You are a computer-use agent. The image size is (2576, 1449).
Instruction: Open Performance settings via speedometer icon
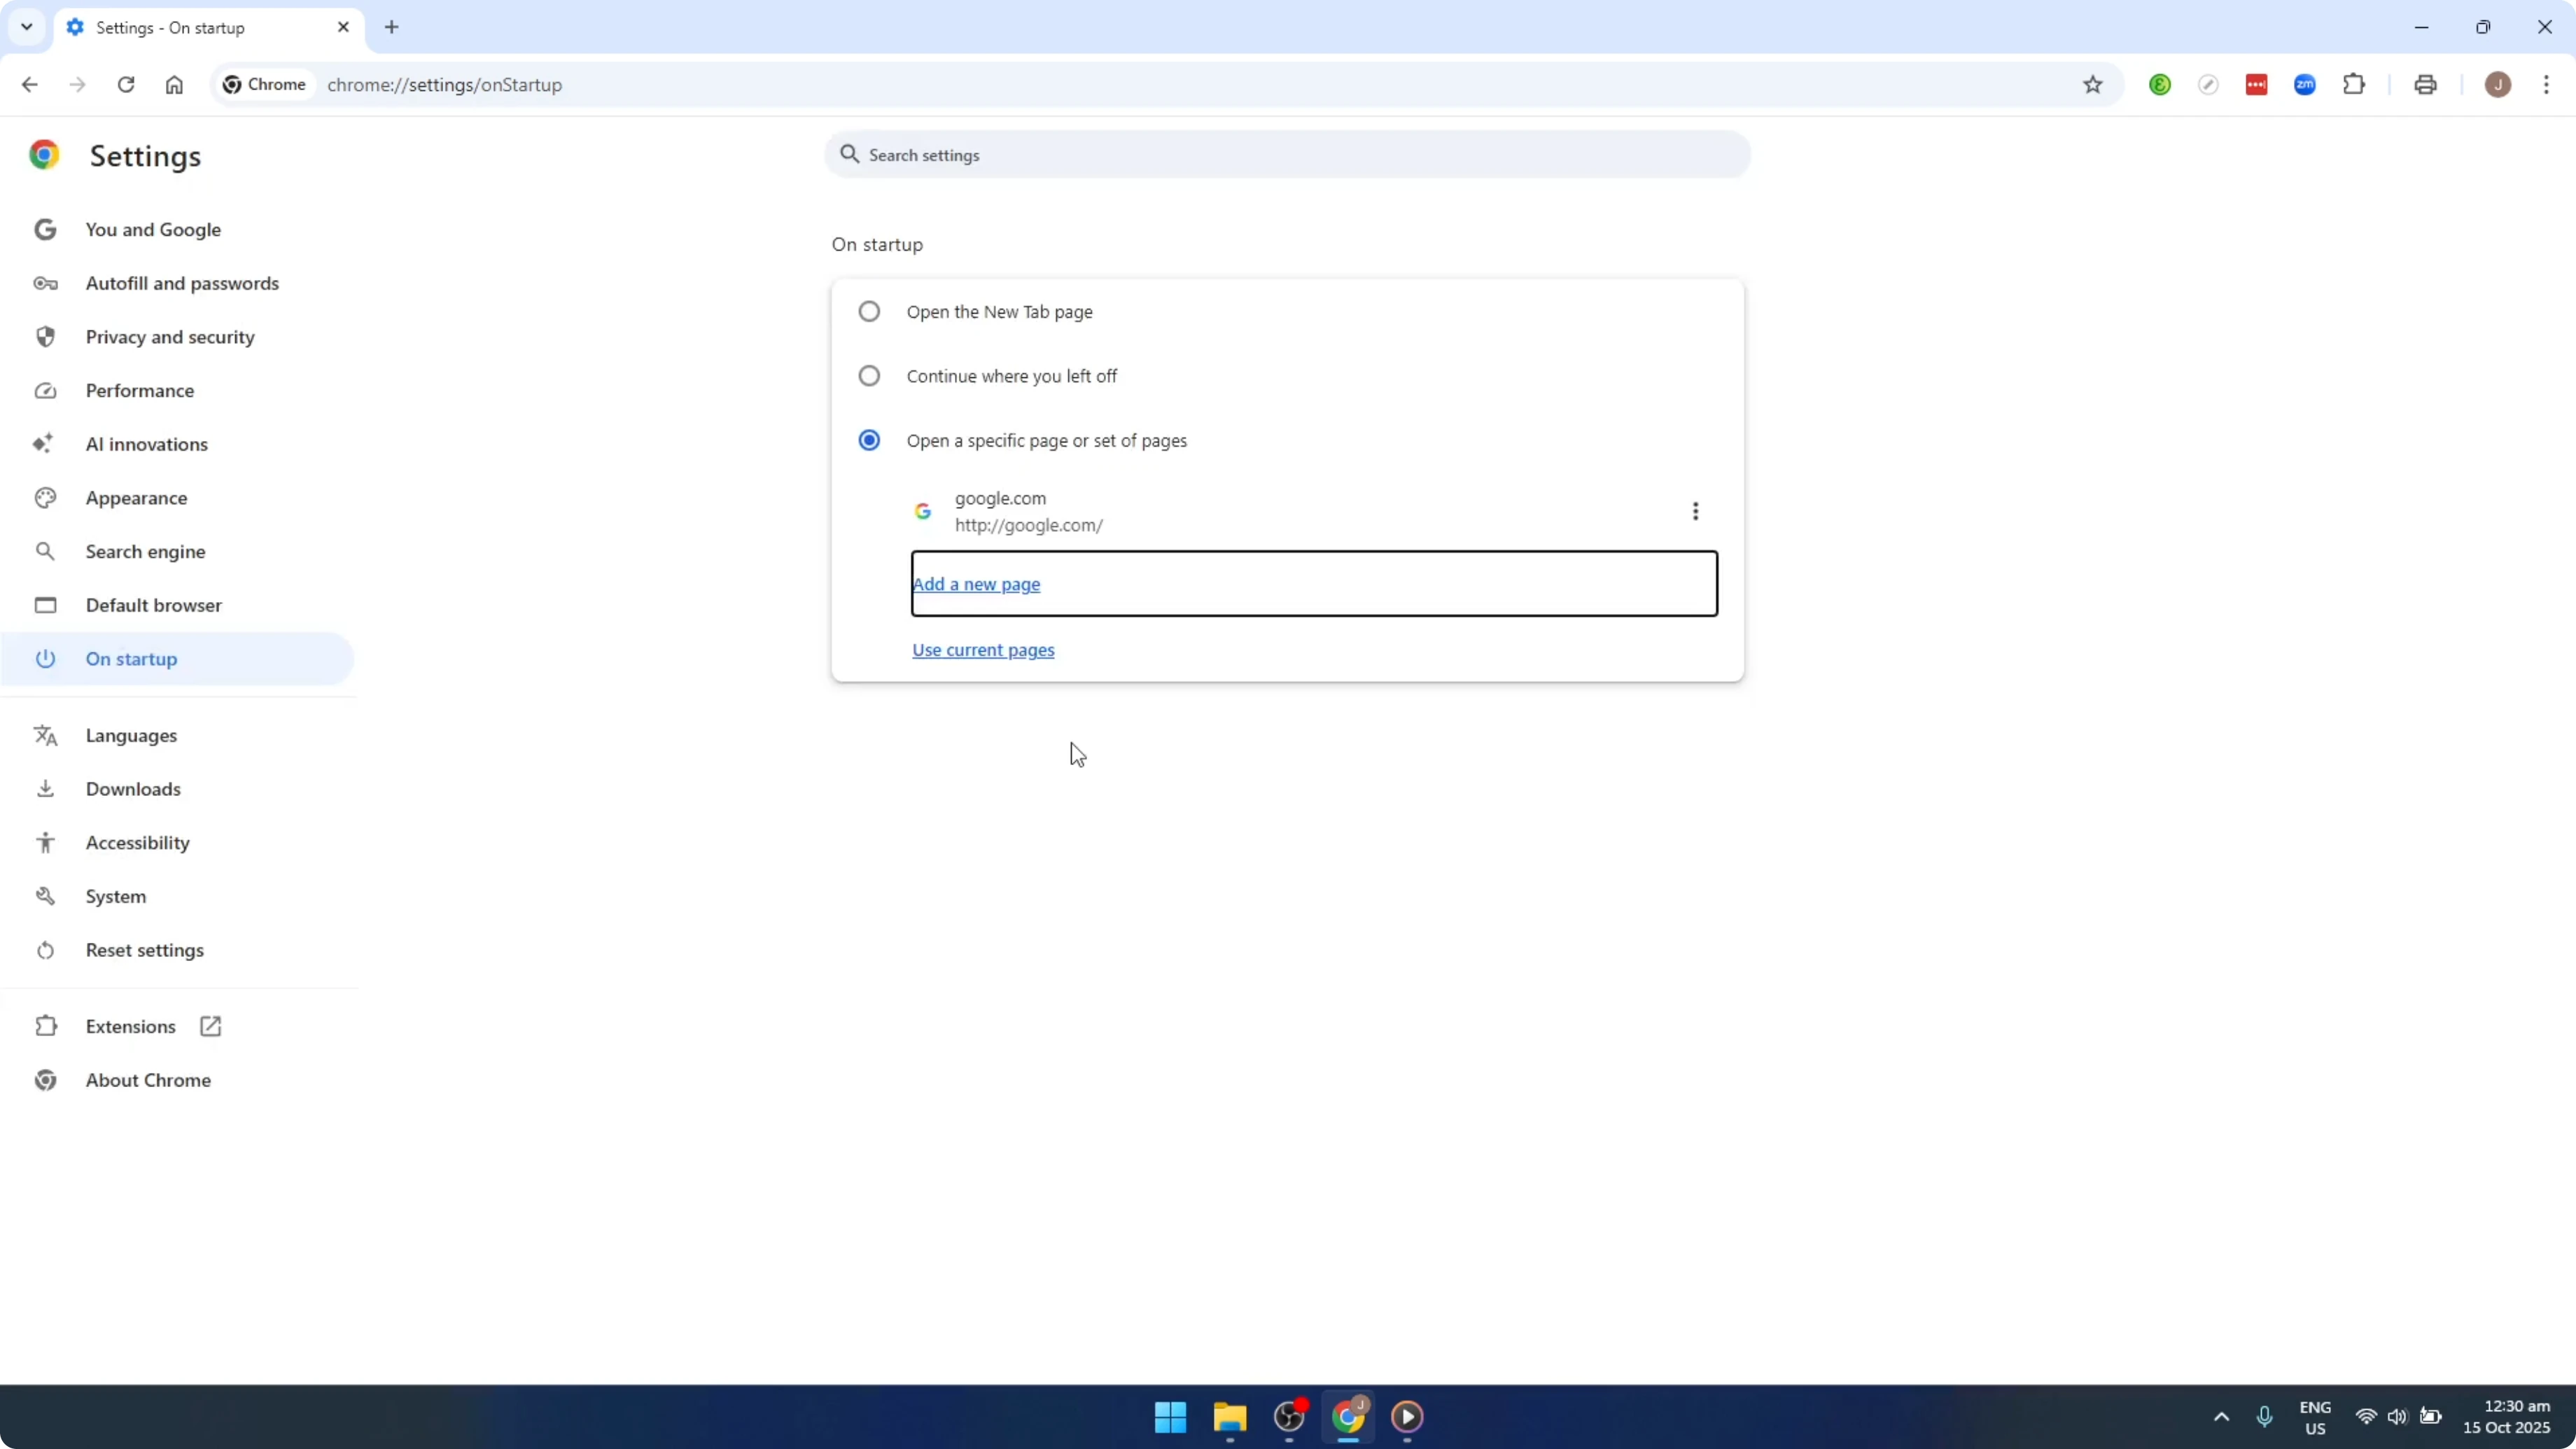[45, 390]
